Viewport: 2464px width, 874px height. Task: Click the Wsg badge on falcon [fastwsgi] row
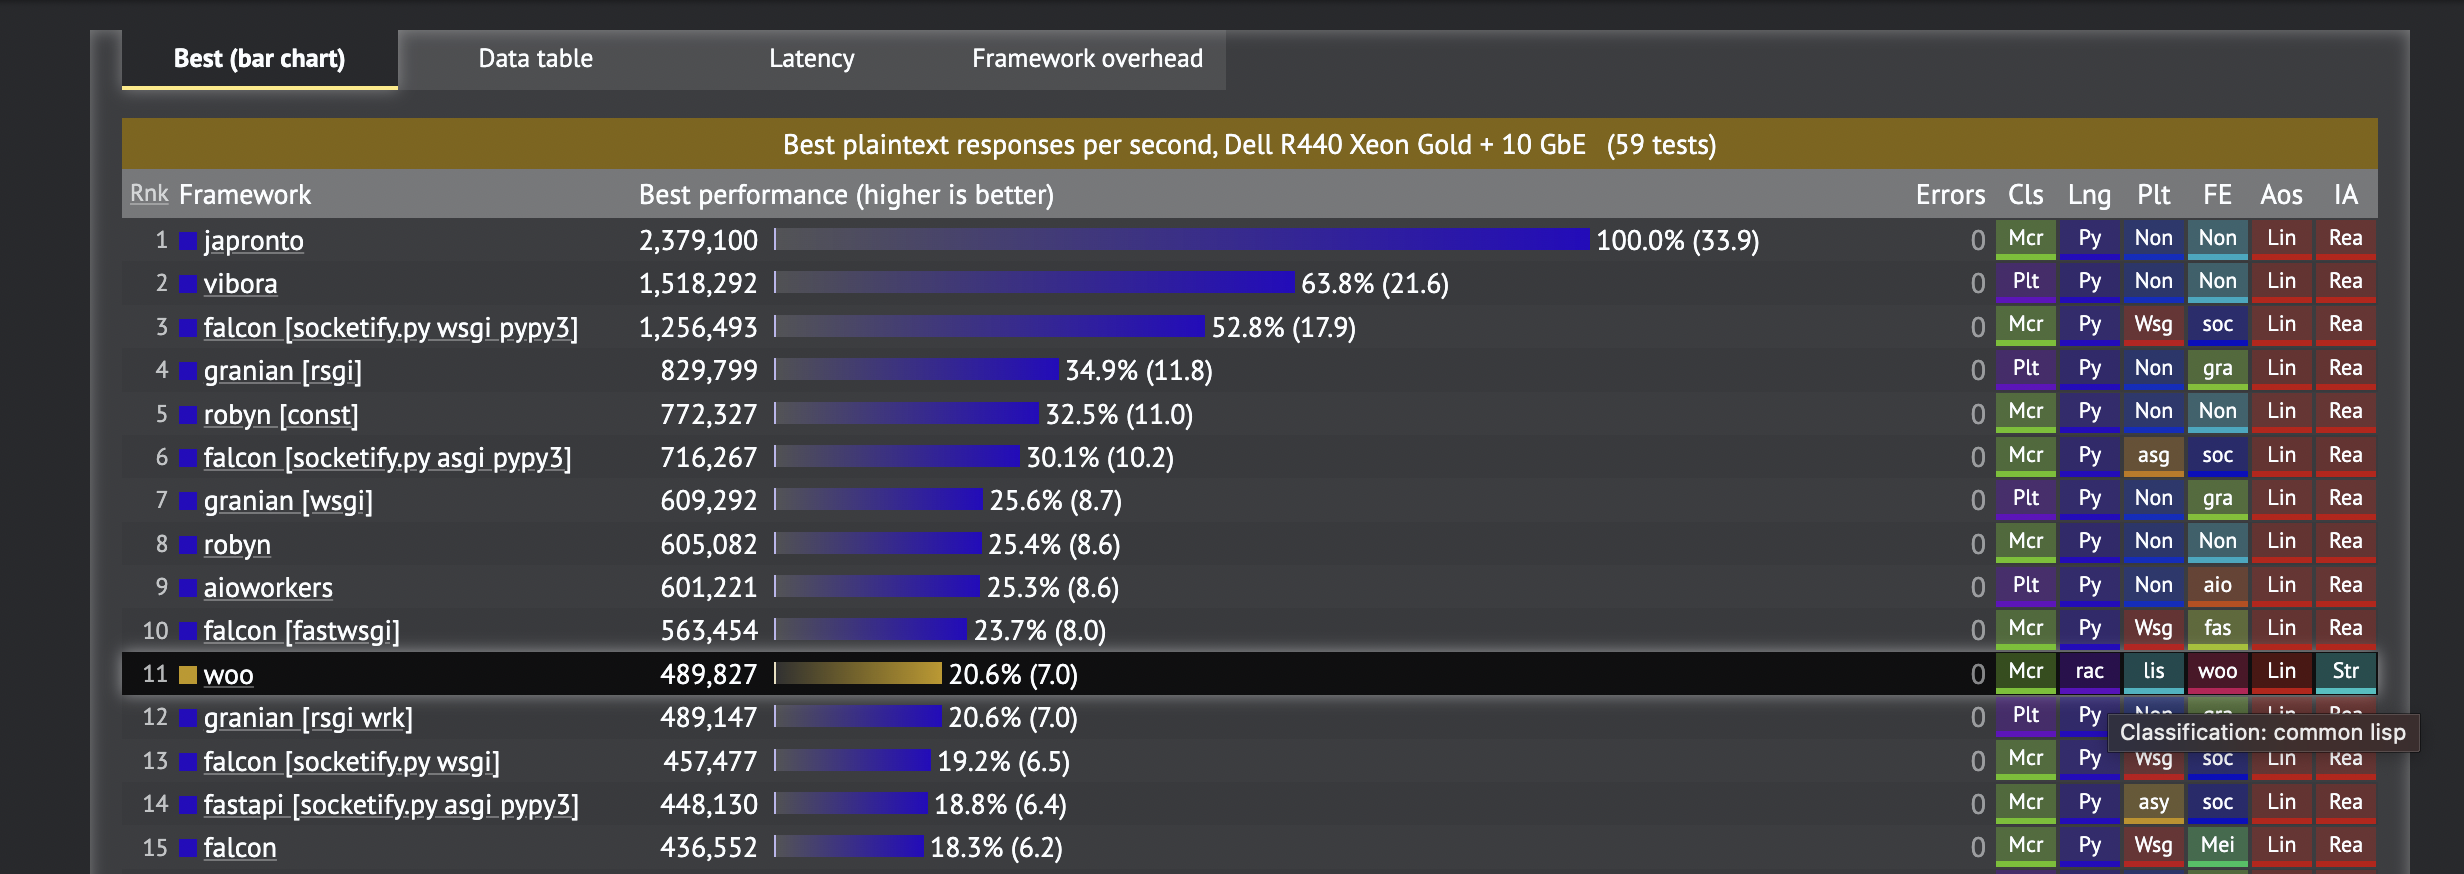2153,628
